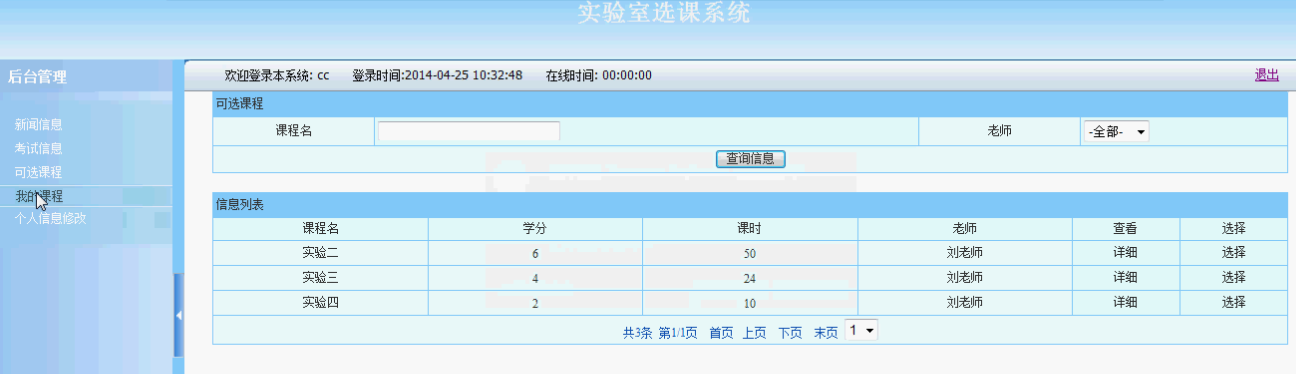Select course 实验四 via 选择 link
Image resolution: width=1296 pixels, height=374 pixels.
point(1233,303)
